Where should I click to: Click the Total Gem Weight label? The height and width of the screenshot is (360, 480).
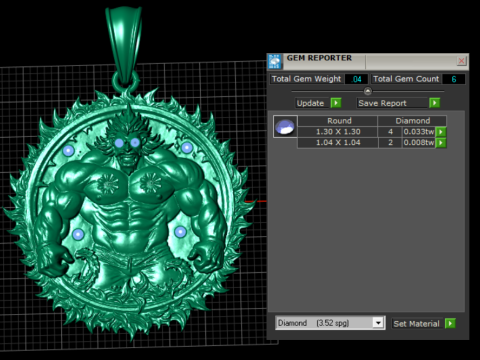[306, 79]
